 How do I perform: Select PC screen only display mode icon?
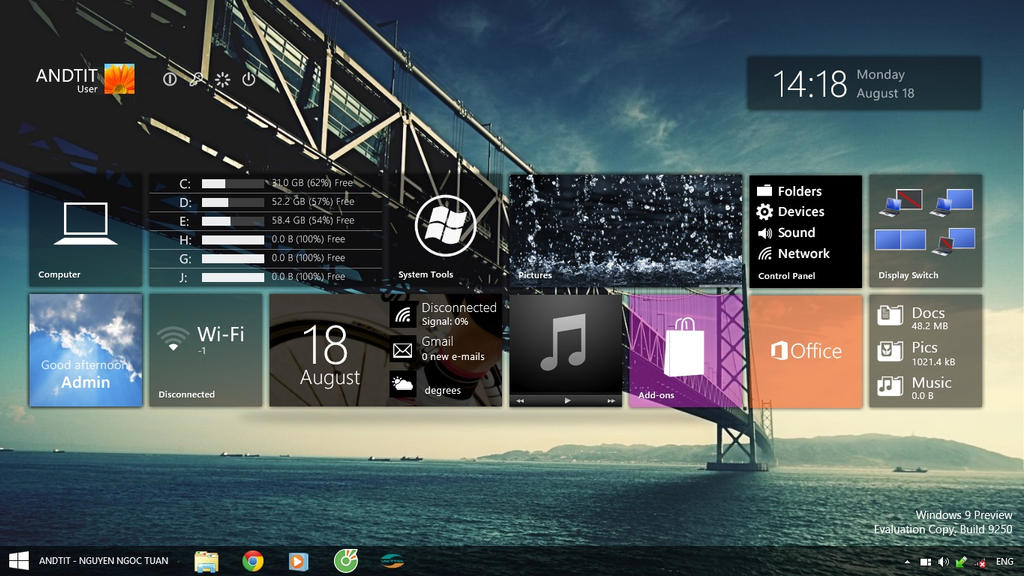pos(901,202)
